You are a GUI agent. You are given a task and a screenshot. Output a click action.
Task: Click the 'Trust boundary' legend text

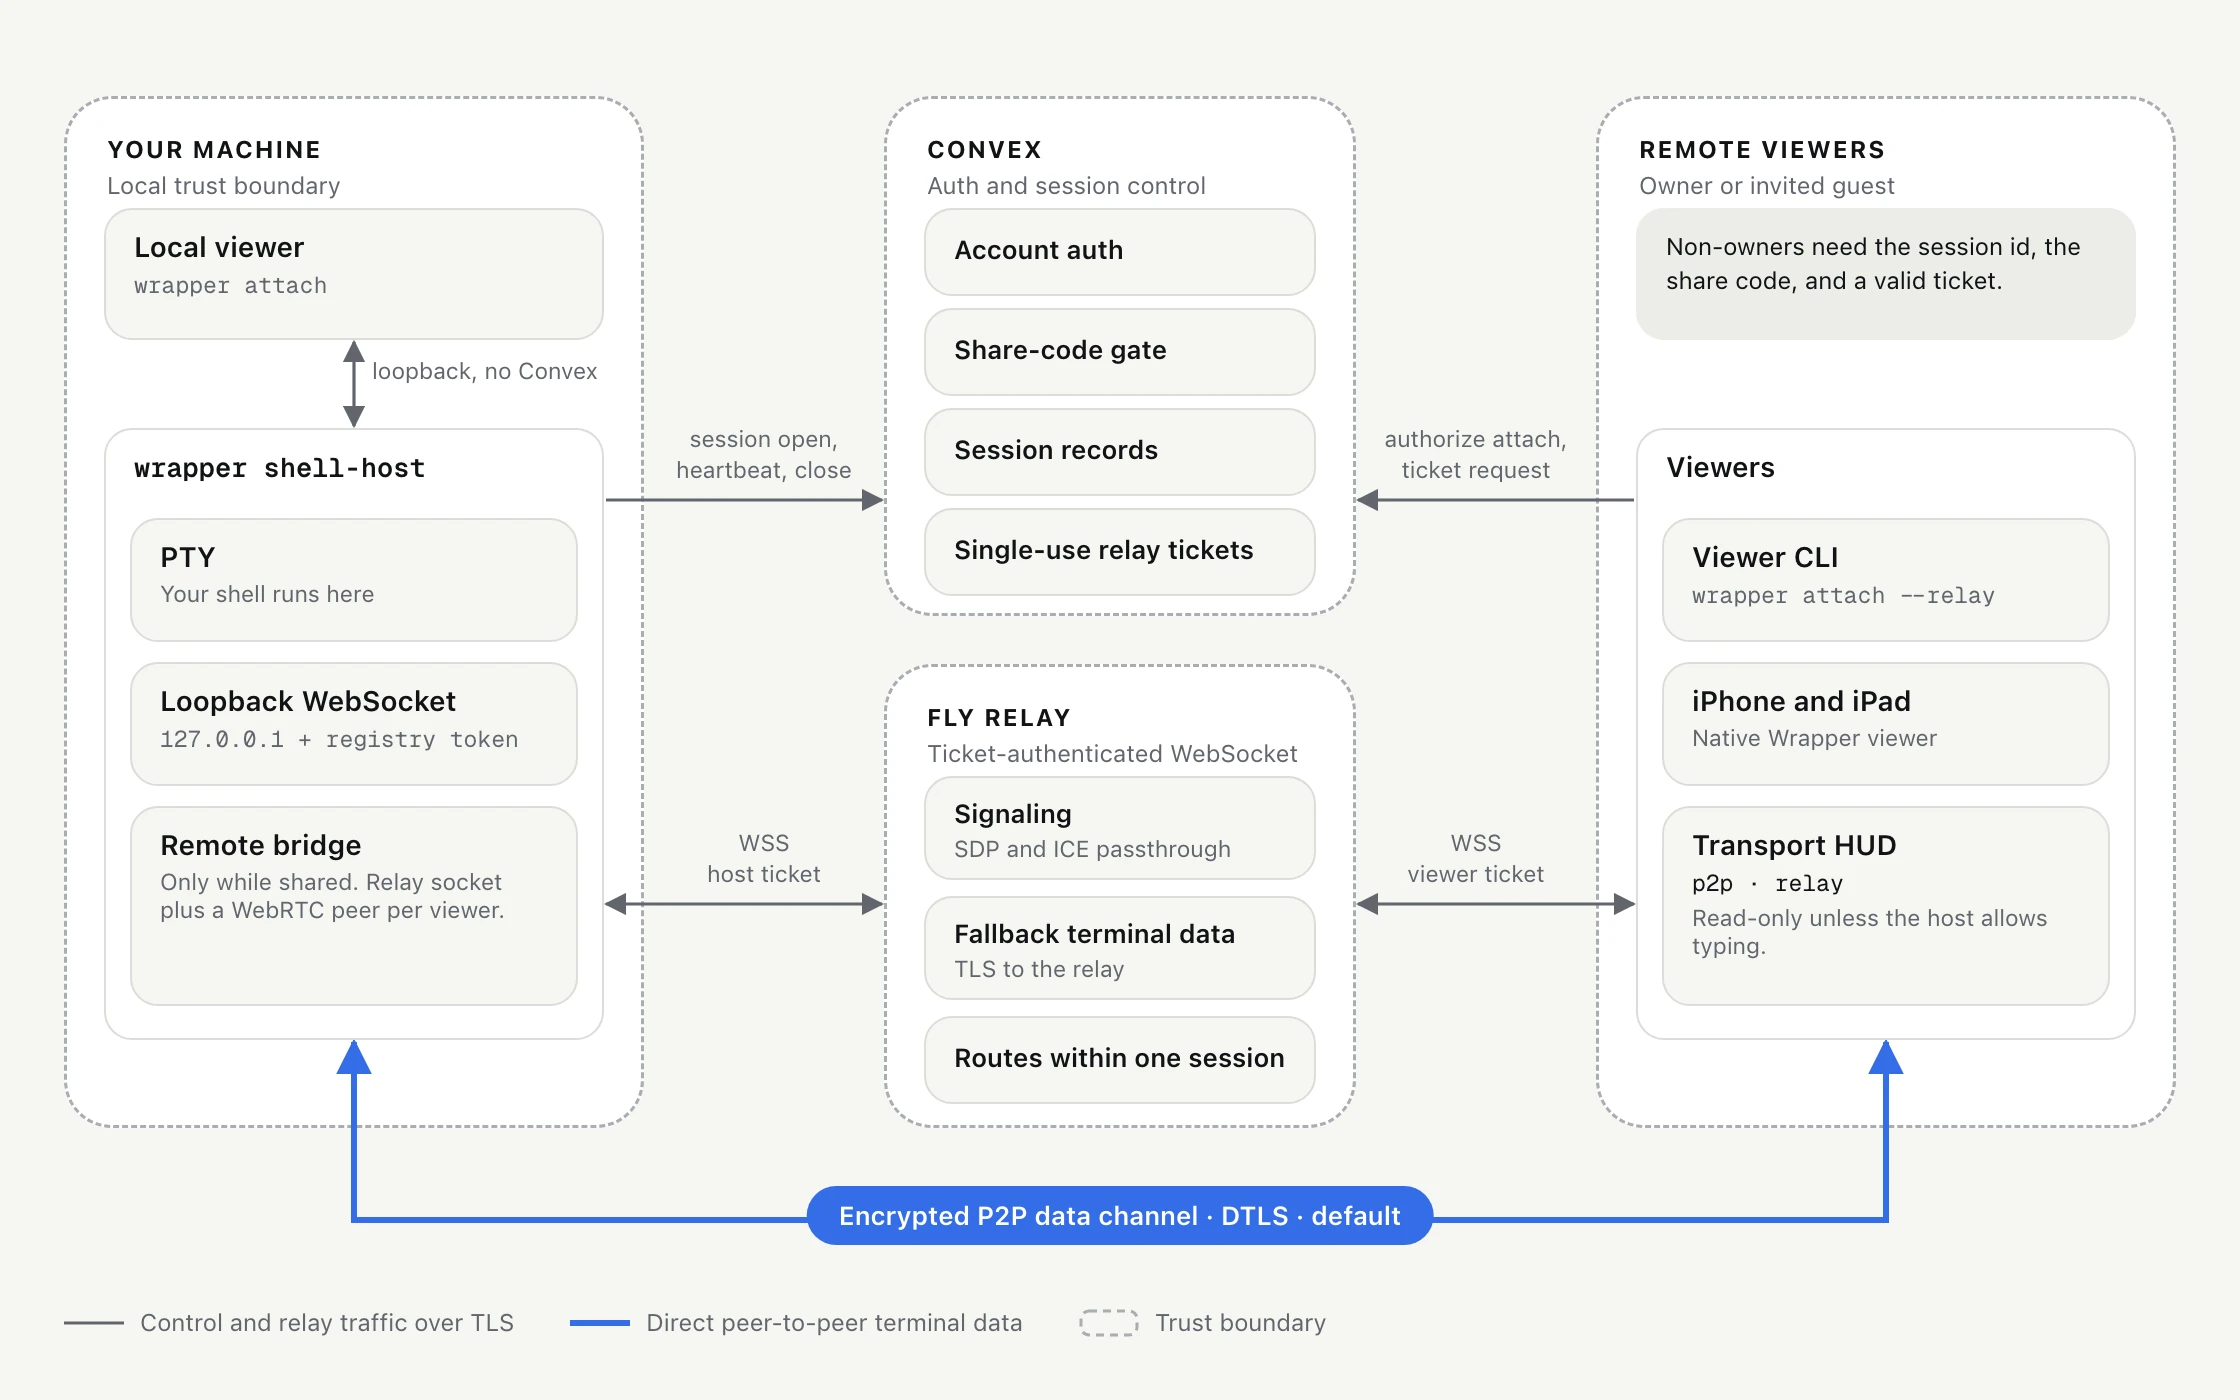1241,1323
